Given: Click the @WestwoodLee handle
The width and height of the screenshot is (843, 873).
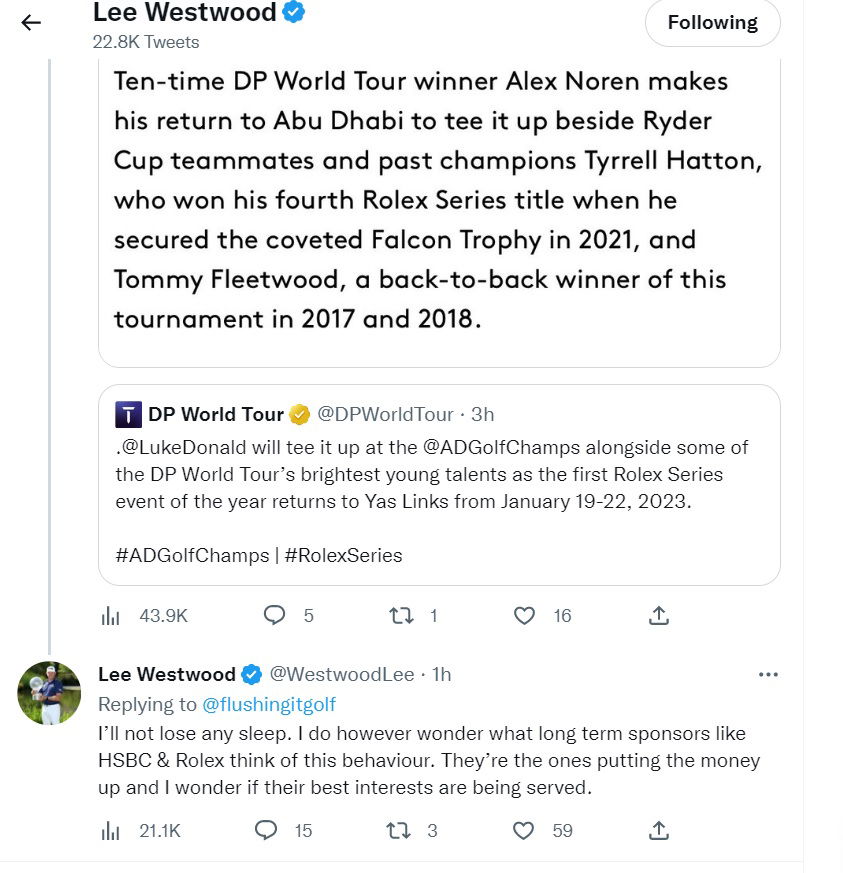Looking at the screenshot, I should tap(342, 675).
